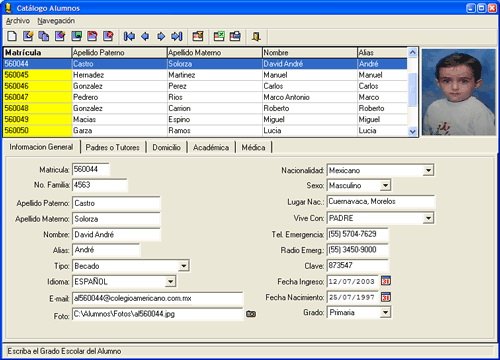Click the table scrollbar down arrow
The width and height of the screenshot is (500, 360).
click(412, 132)
